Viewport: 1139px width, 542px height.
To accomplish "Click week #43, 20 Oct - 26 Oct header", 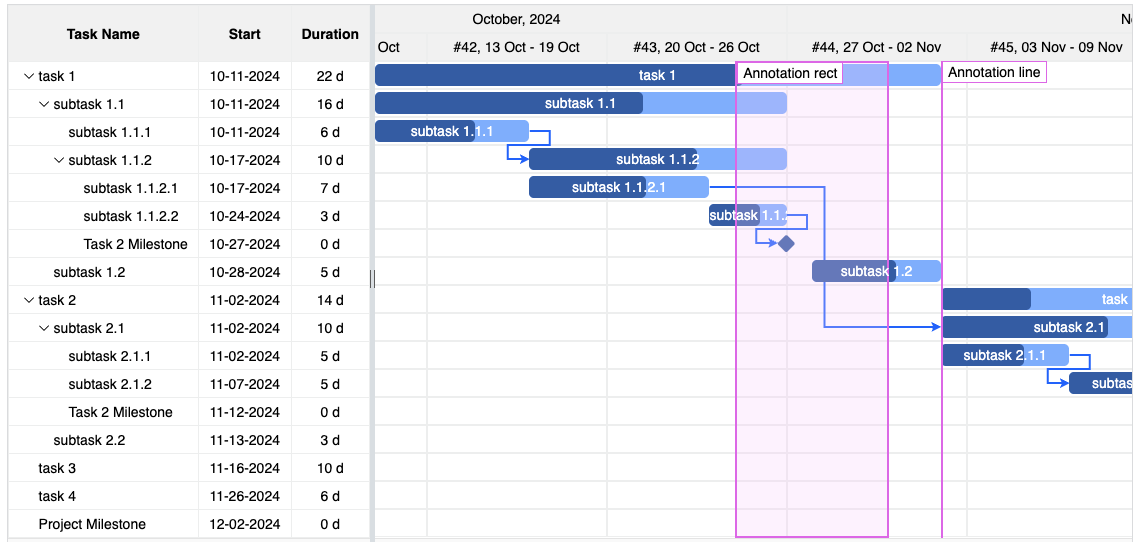I will coord(696,47).
